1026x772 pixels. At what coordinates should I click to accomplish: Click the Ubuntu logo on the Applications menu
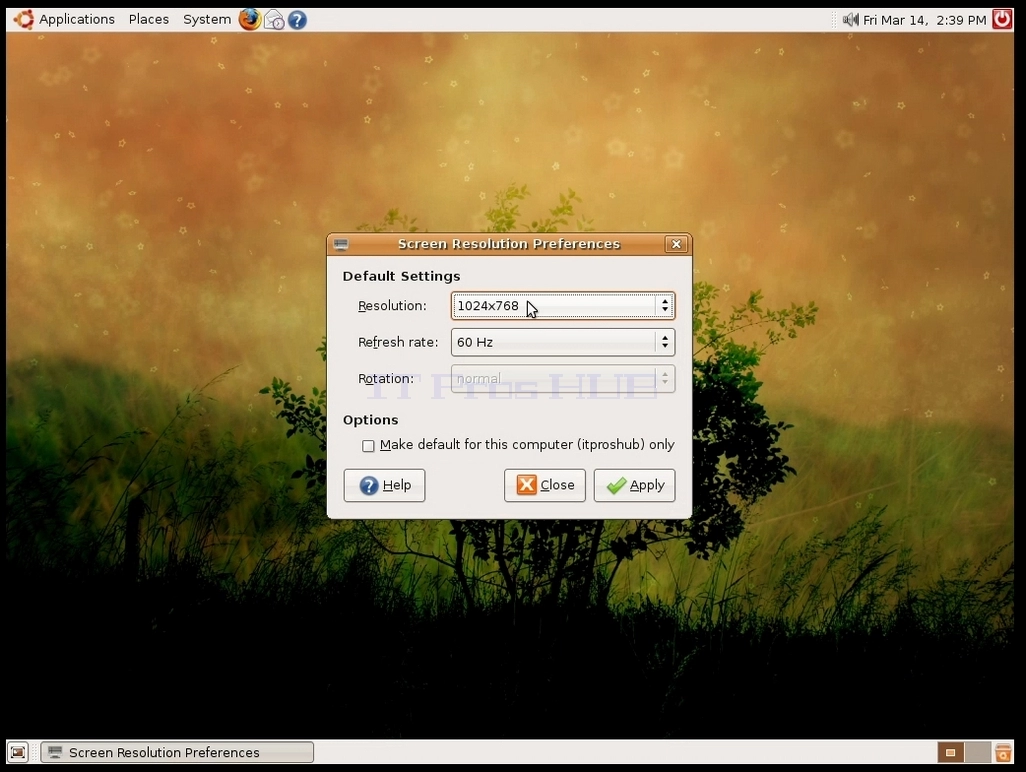(24, 20)
